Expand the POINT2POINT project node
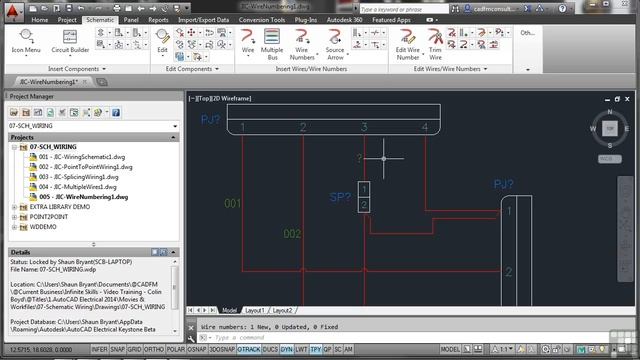Image resolution: width=640 pixels, height=360 pixels. coord(14,217)
